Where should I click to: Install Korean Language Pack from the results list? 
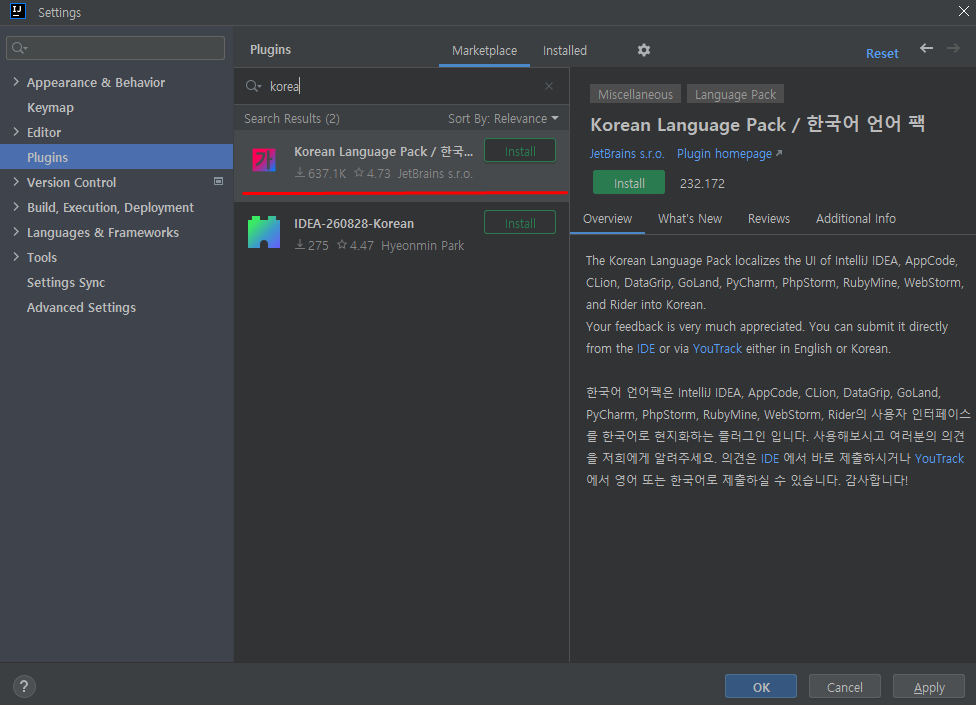click(x=520, y=151)
